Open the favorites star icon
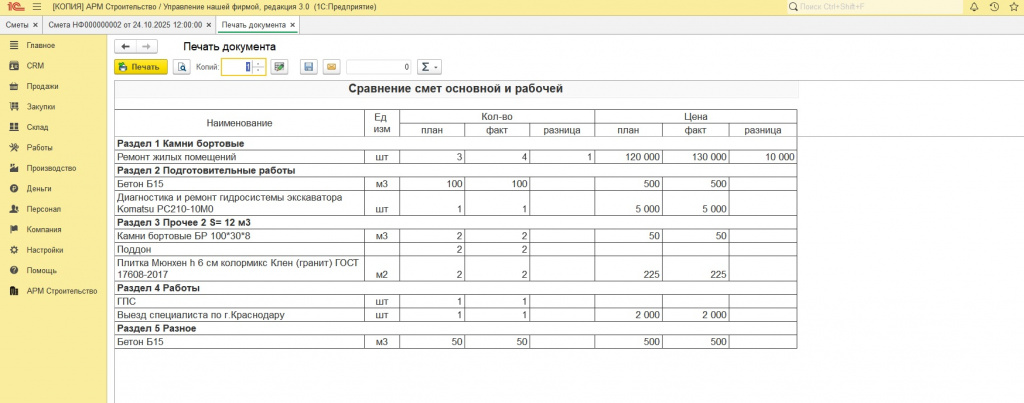1024x403 pixels. [1014, 7]
